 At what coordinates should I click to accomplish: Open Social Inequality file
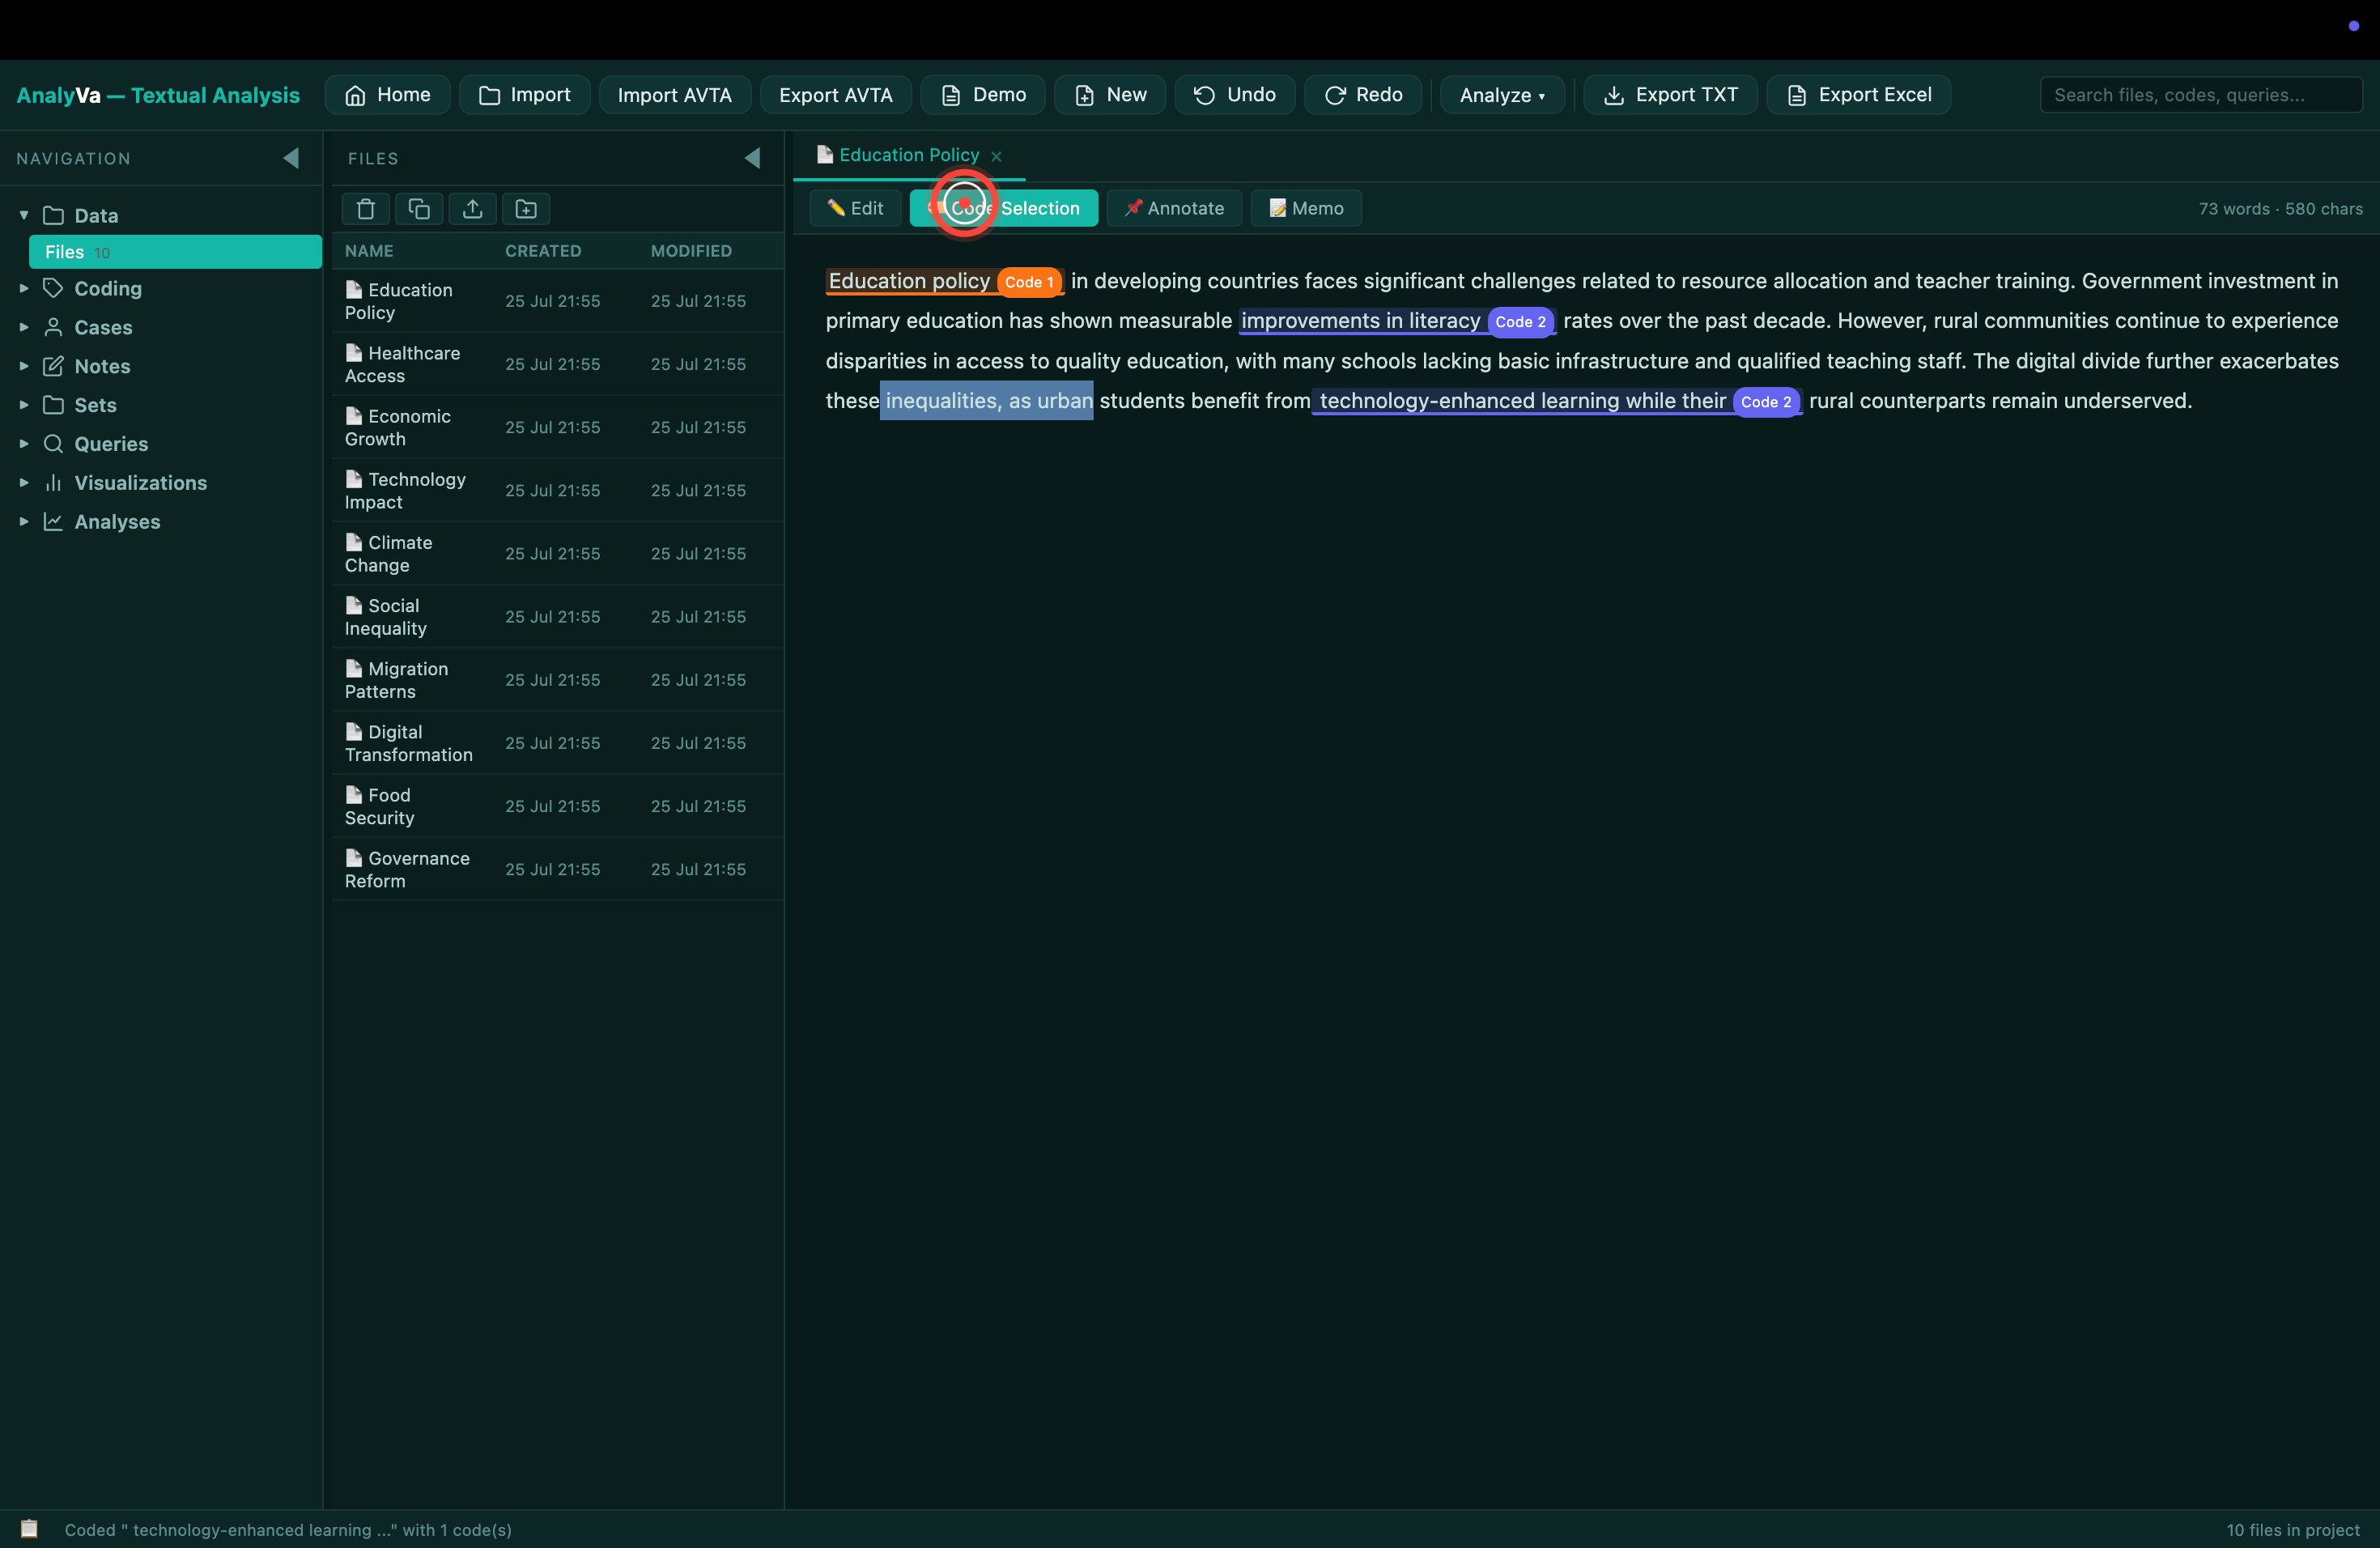[557, 616]
